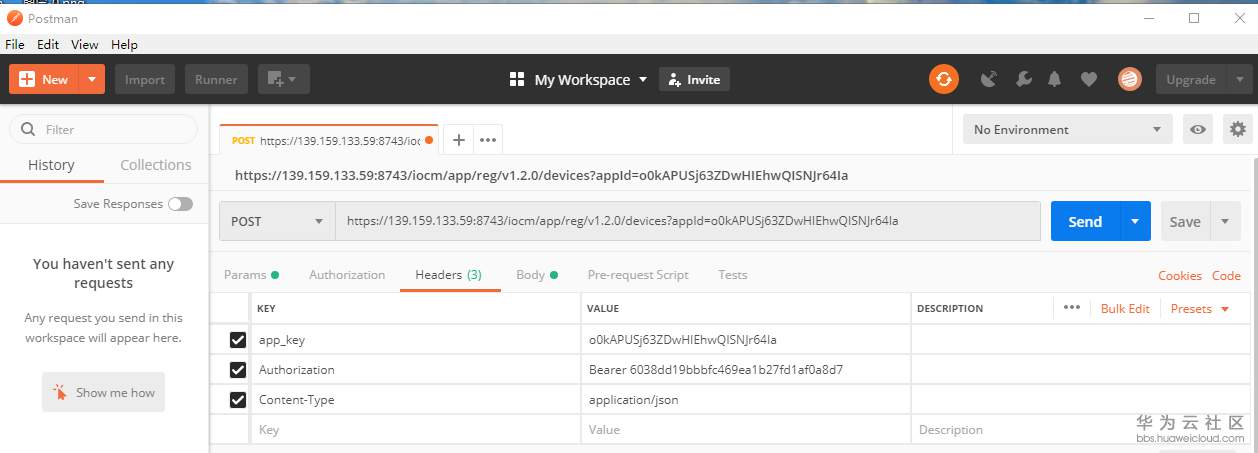The image size is (1258, 453).
Task: Open the Edit menu
Action: (x=48, y=45)
